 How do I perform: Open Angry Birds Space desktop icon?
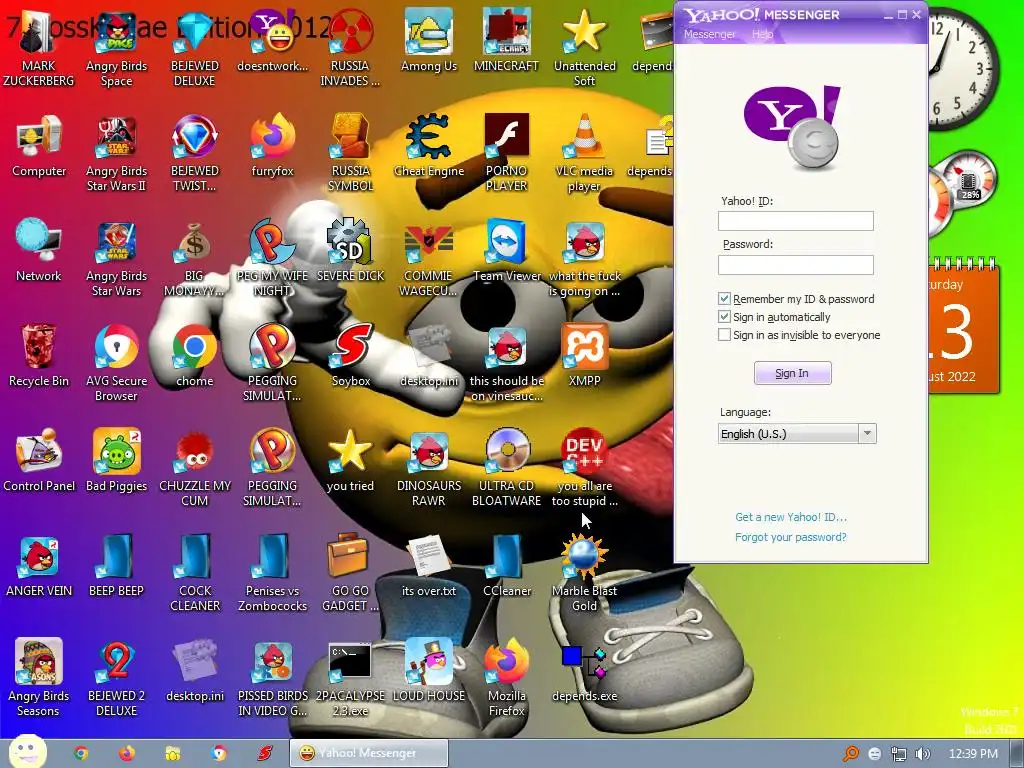116,47
